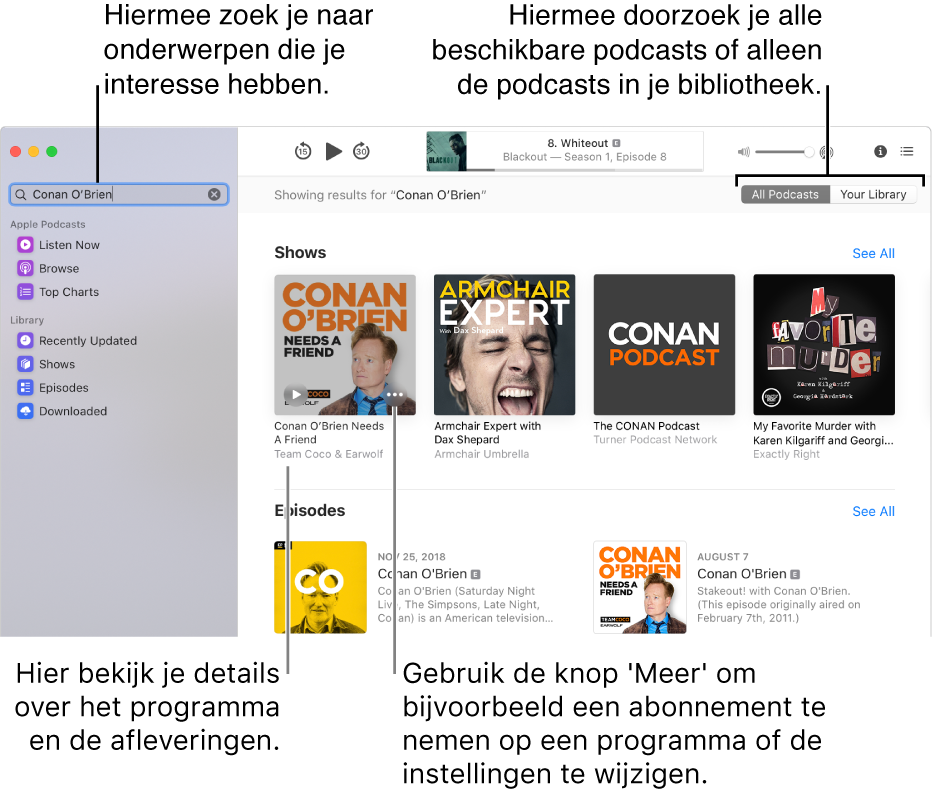
Task: Show the Up Next list icon
Action: point(907,151)
